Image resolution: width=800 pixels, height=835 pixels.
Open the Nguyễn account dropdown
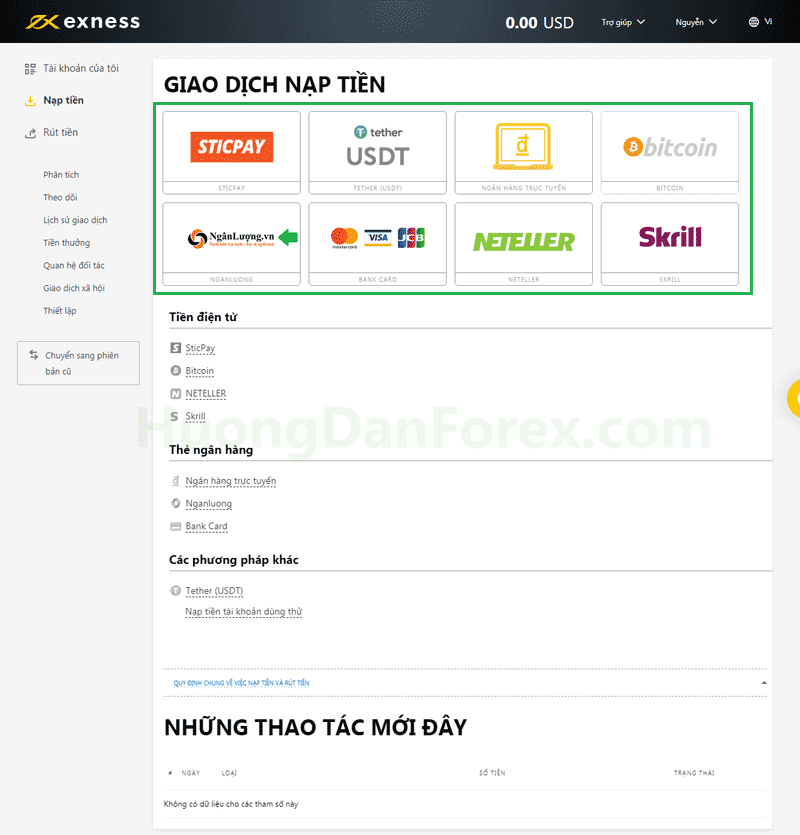point(696,22)
